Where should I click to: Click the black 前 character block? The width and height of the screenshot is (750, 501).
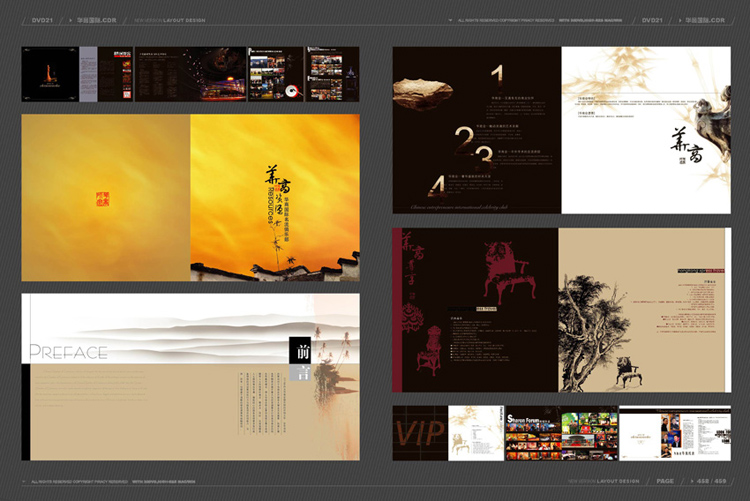click(x=301, y=351)
